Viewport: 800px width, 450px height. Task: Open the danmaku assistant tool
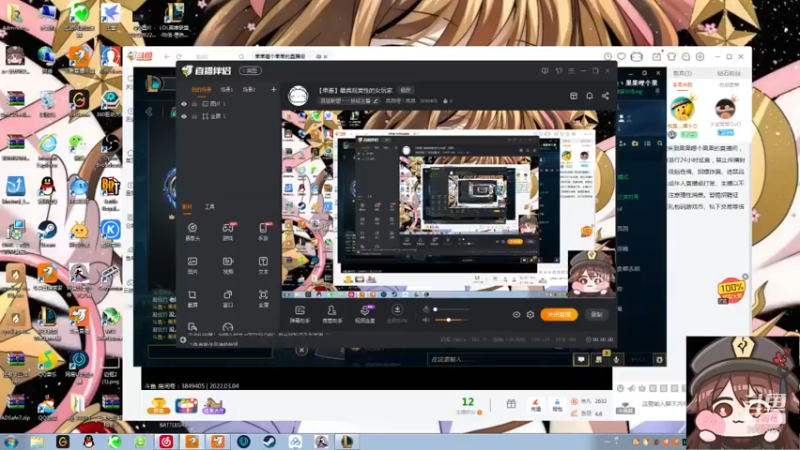[300, 314]
